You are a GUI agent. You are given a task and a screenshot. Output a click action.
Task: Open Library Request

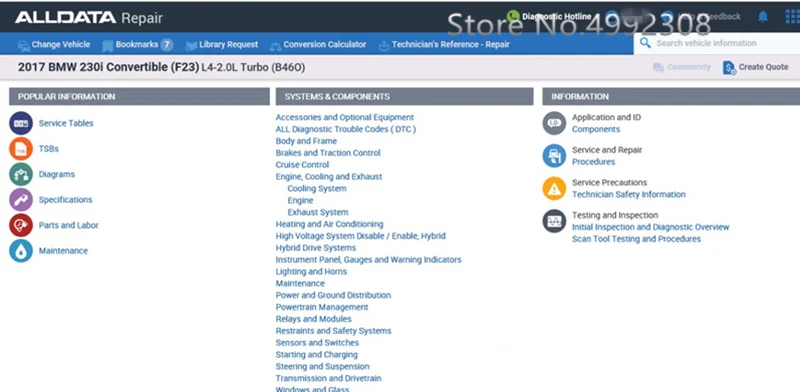pos(229,44)
